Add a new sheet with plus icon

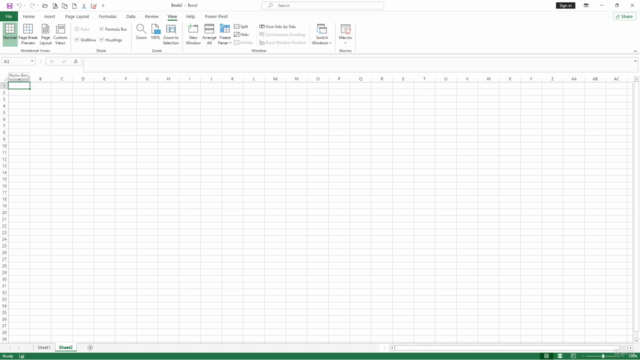[90, 347]
